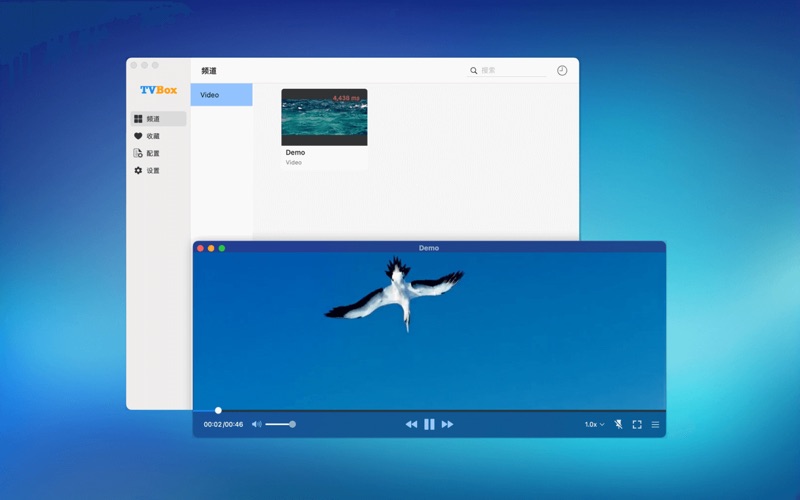The image size is (800, 500).
Task: Open the history clock icon
Action: 562,71
